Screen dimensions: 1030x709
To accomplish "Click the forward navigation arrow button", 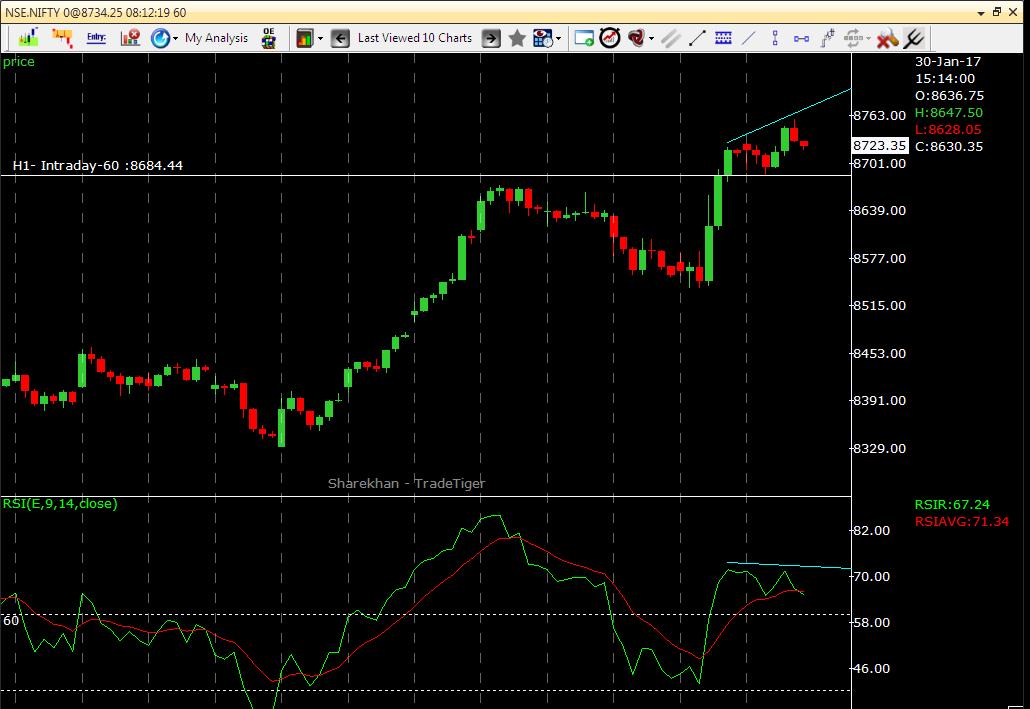I will (x=490, y=38).
